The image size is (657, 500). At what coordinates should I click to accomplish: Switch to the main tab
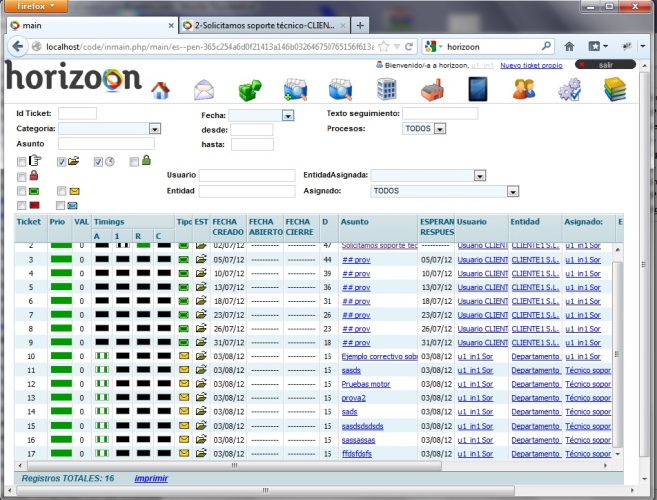(x=92, y=26)
